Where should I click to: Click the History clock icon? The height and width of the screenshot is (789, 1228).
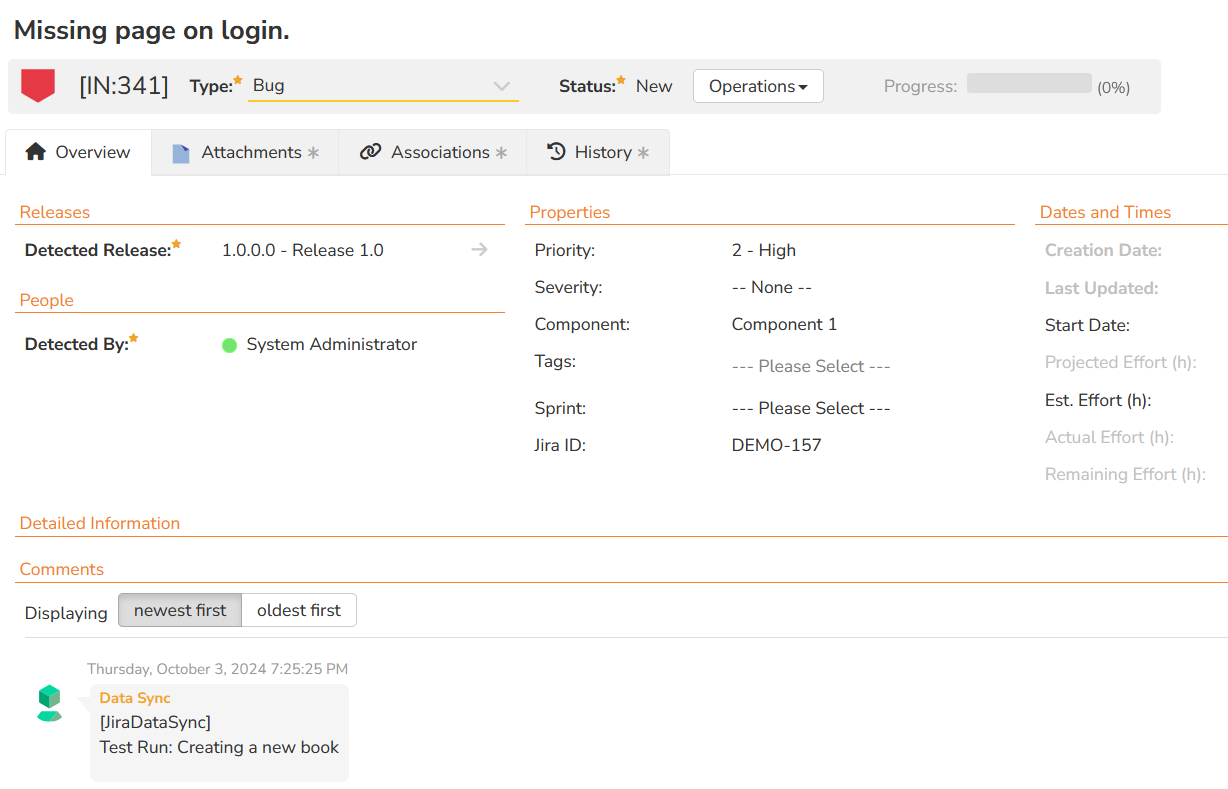point(556,152)
